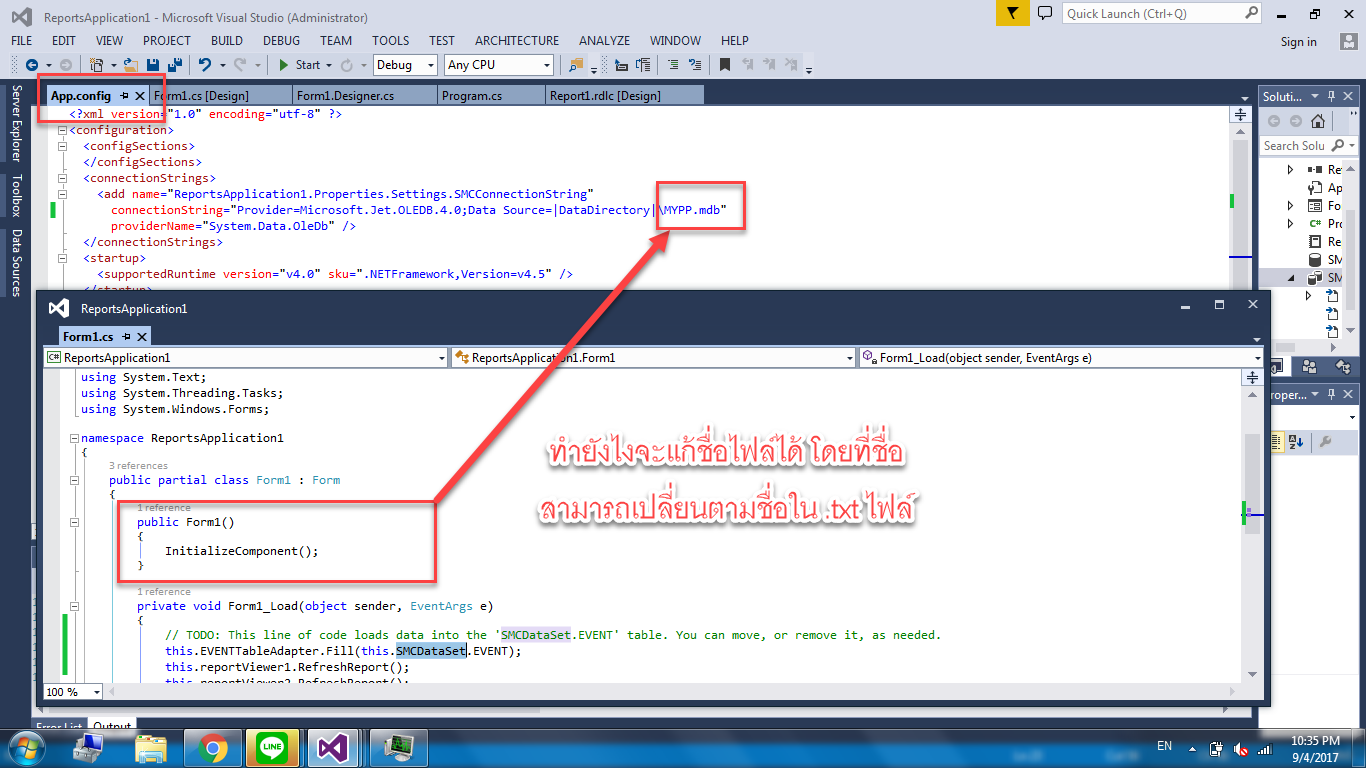1366x768 pixels.
Task: Collapse the namespace ReportsApplication1 code block
Action: (x=74, y=438)
